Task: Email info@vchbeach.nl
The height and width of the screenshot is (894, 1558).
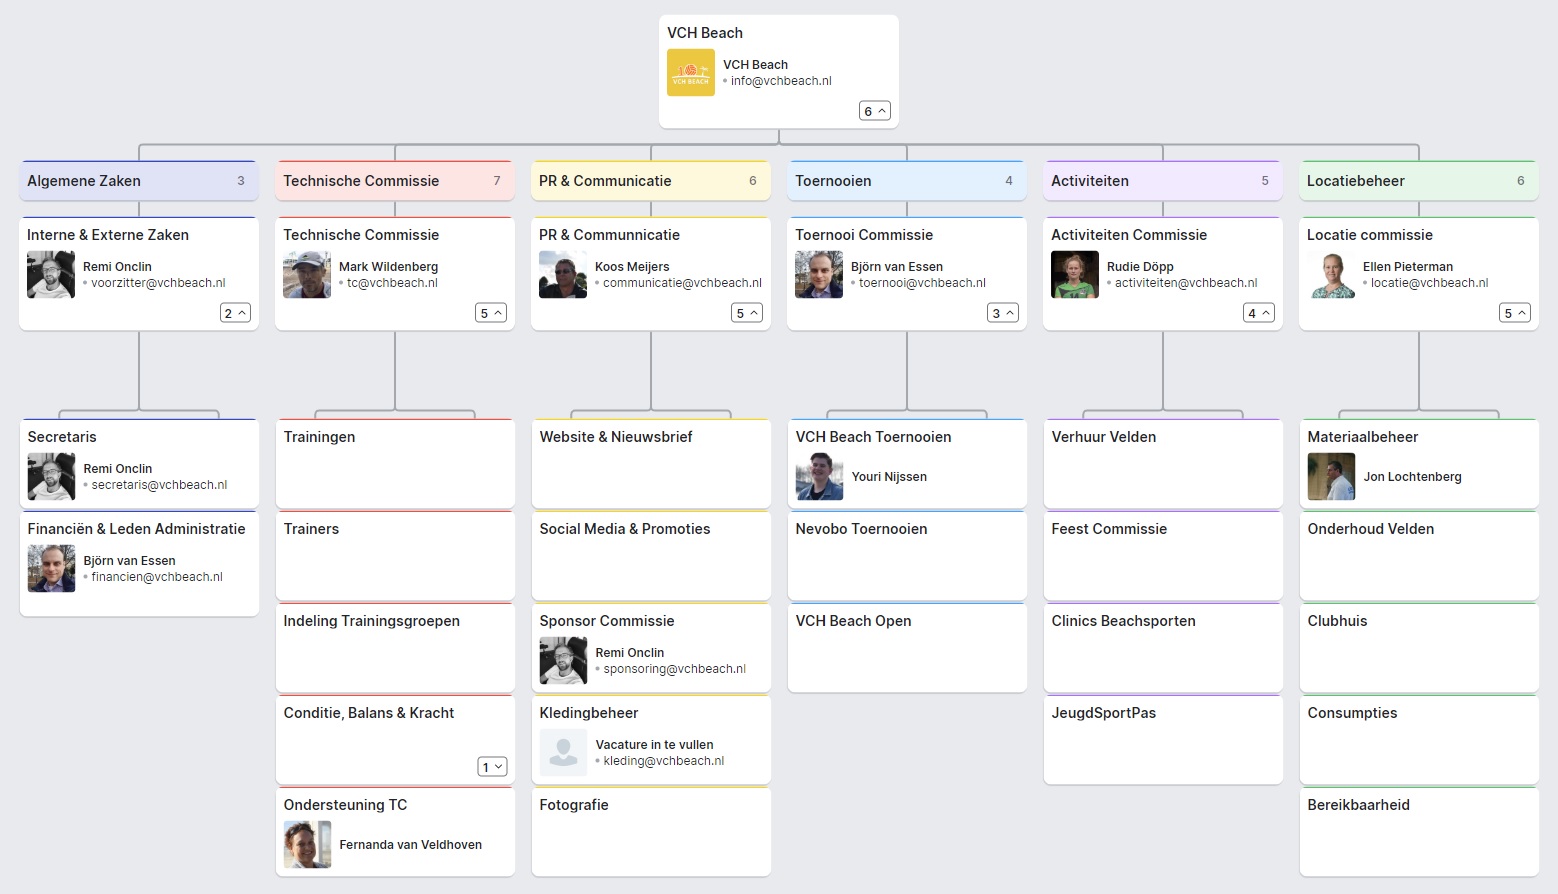Action: coord(781,81)
